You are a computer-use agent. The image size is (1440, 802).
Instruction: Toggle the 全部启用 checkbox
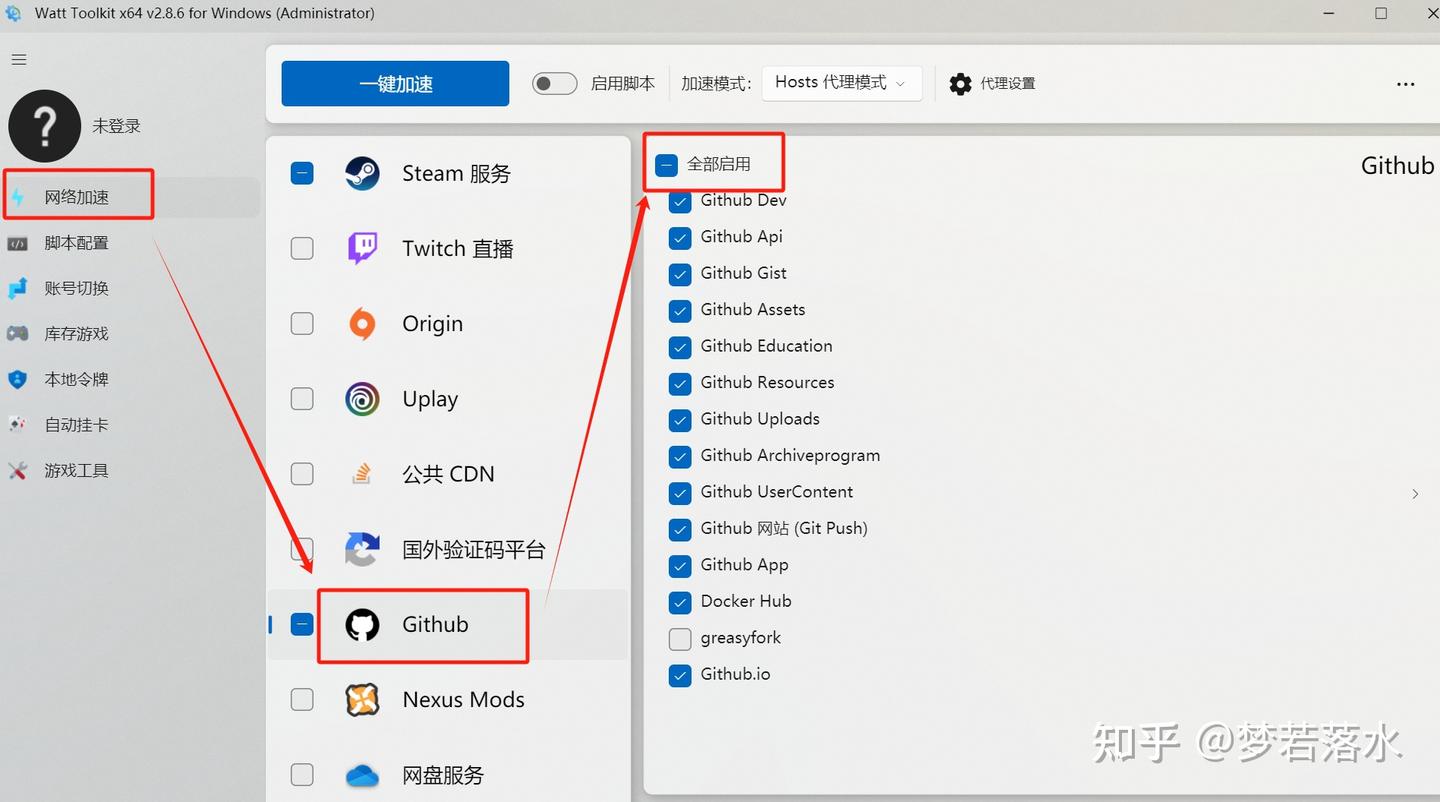point(667,165)
